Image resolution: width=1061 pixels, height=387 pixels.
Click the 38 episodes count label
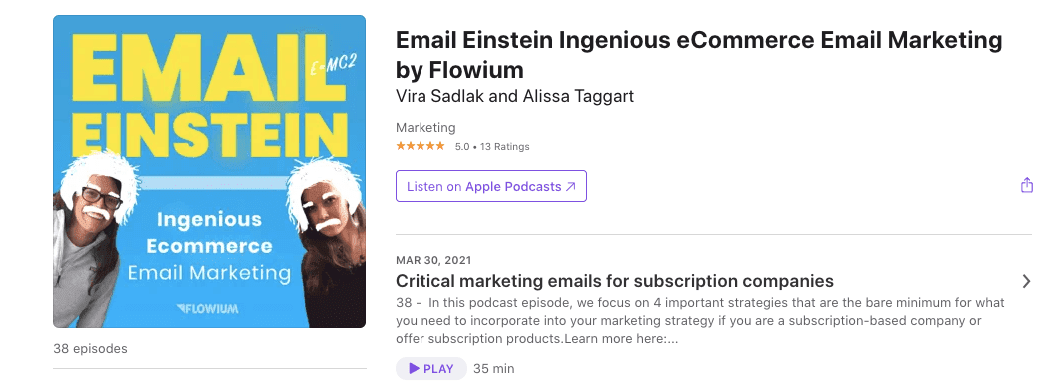click(90, 349)
